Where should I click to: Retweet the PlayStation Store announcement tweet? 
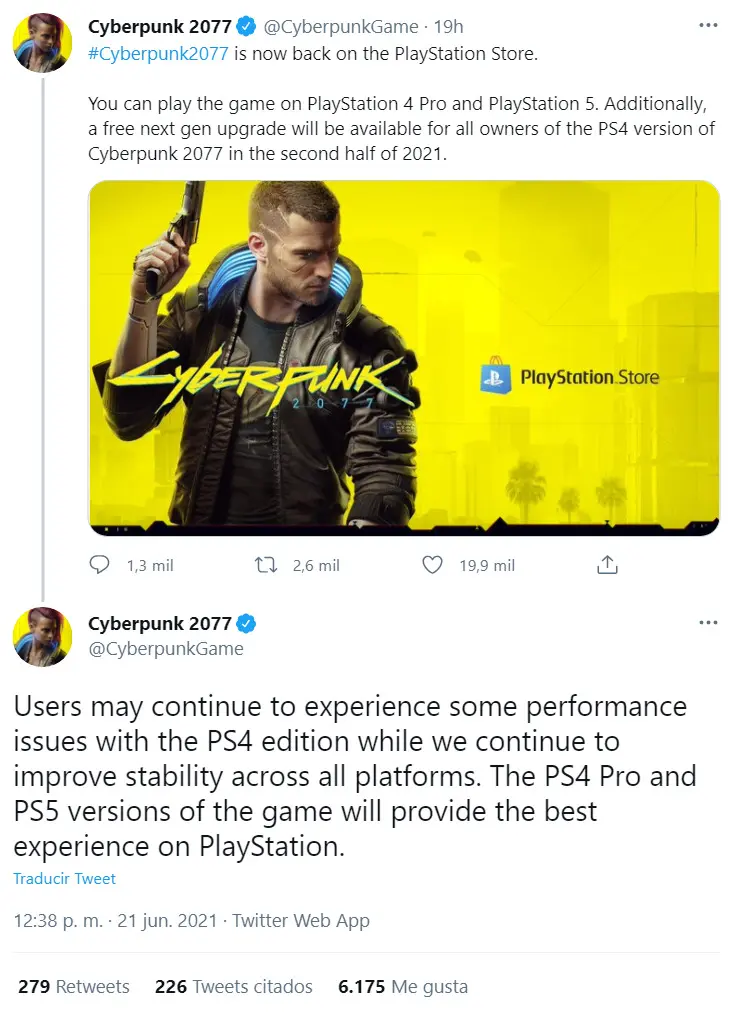point(266,565)
